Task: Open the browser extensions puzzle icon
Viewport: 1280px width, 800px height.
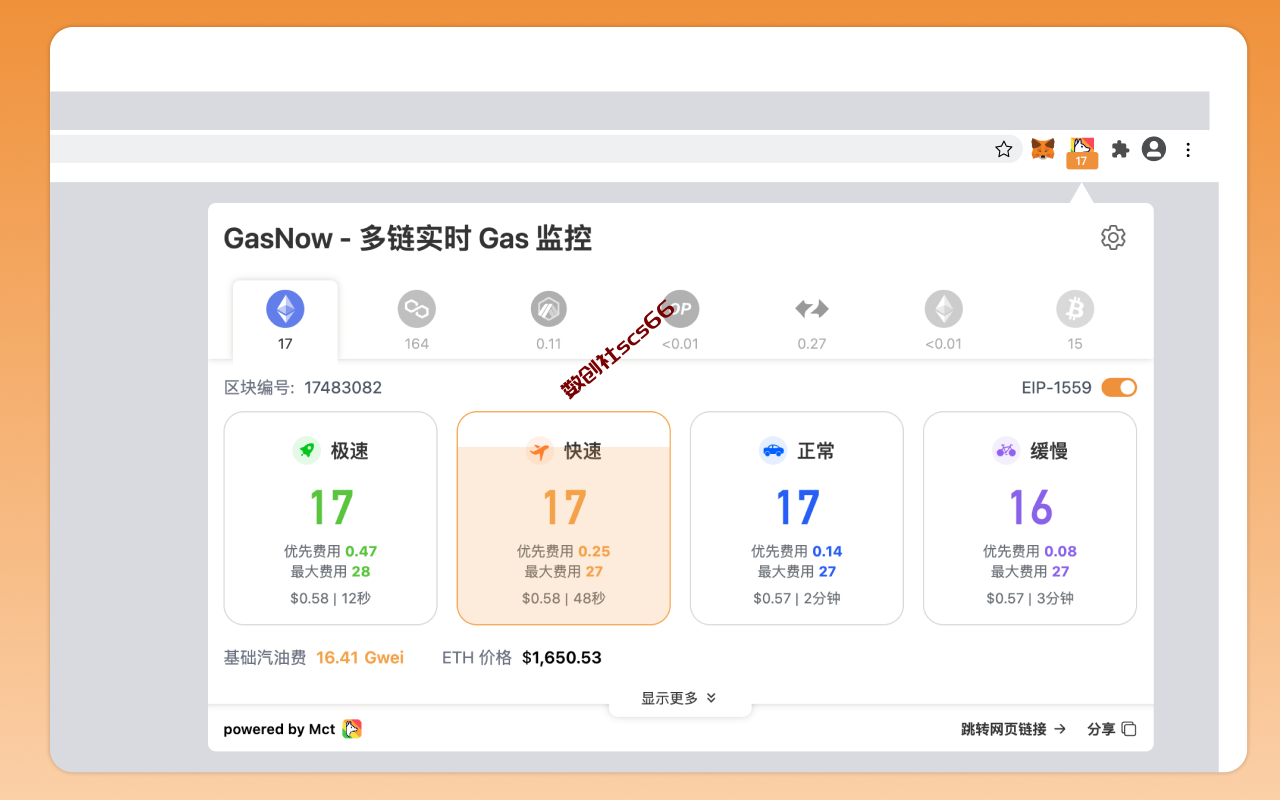Action: coord(1120,149)
